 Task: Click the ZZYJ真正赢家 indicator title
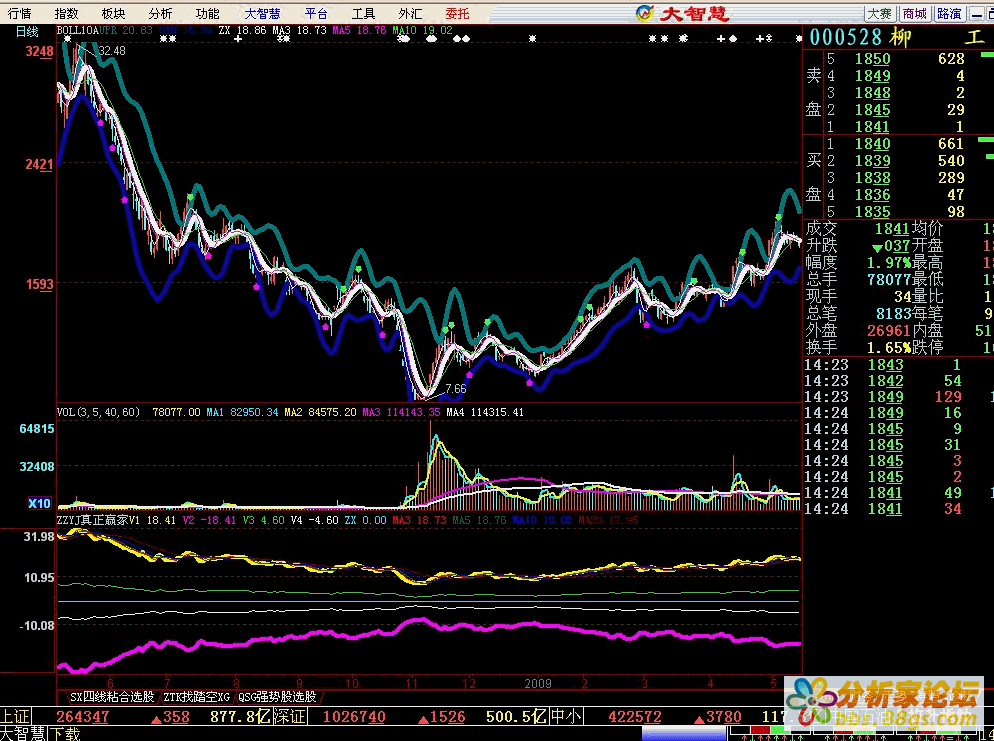pyautogui.click(x=93, y=520)
